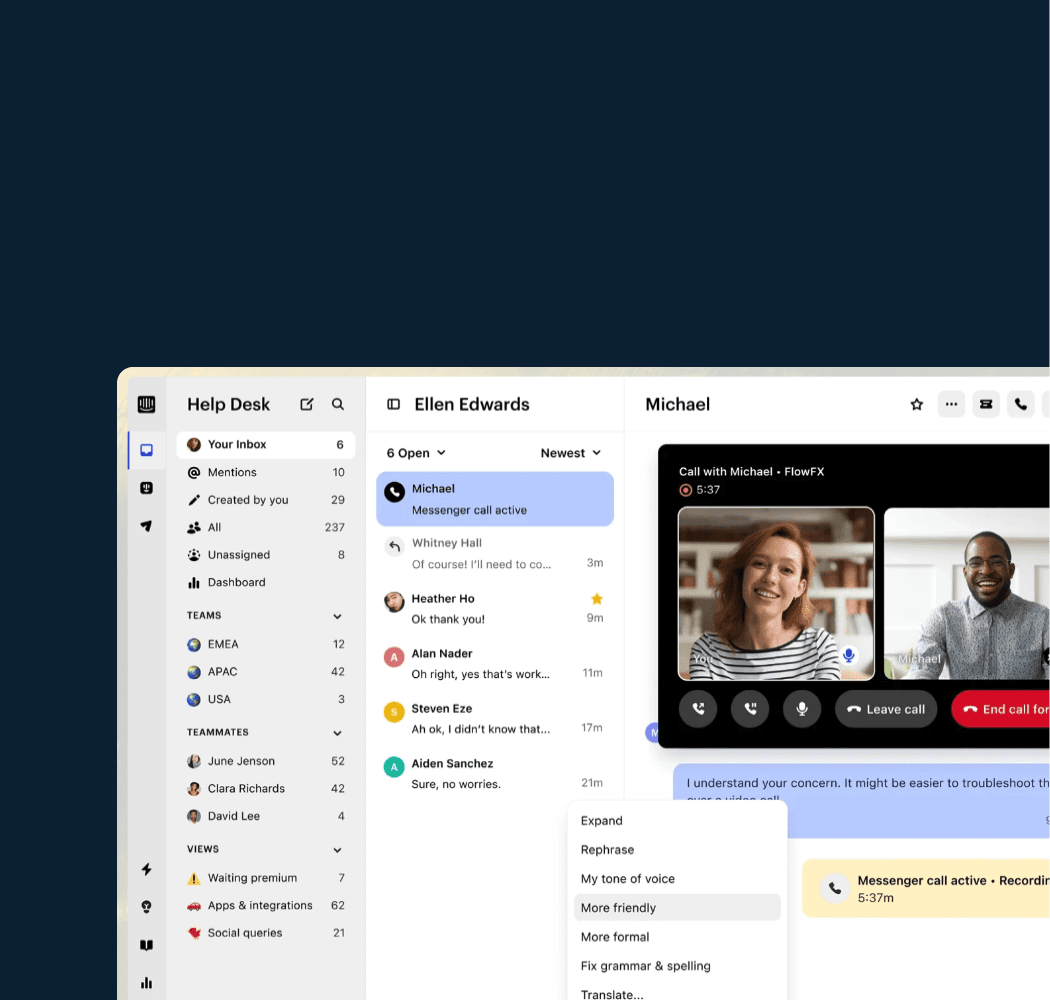
Task: Select teammate June Jenson
Action: tap(265, 761)
